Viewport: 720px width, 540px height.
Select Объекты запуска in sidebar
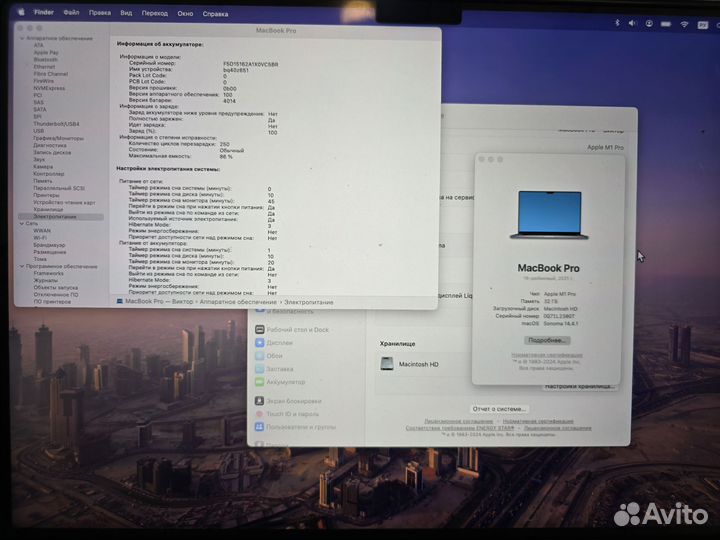pyautogui.click(x=56, y=287)
